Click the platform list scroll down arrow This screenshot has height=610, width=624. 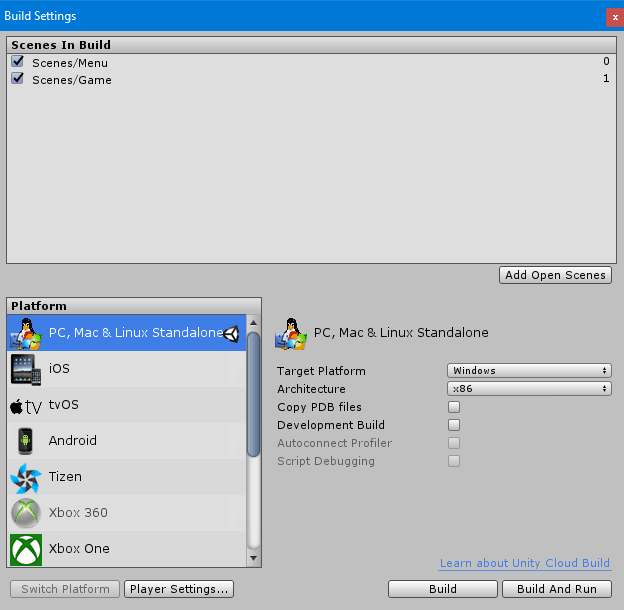pos(254,558)
